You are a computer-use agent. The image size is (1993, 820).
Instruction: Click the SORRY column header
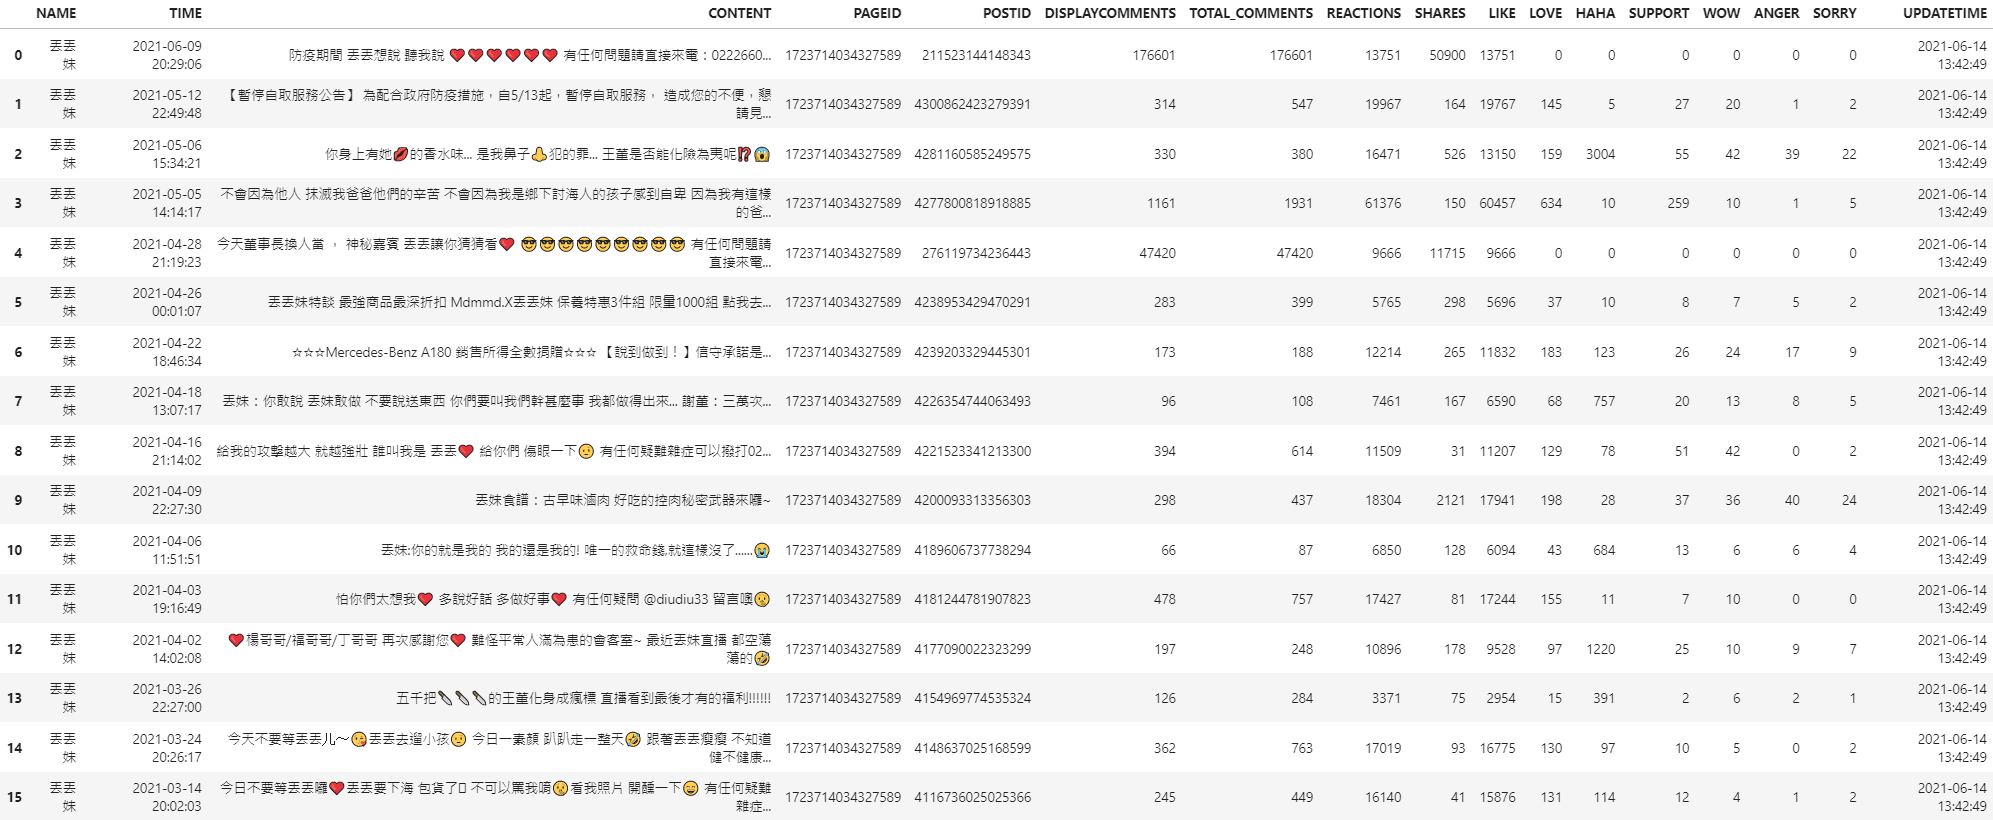point(1834,13)
